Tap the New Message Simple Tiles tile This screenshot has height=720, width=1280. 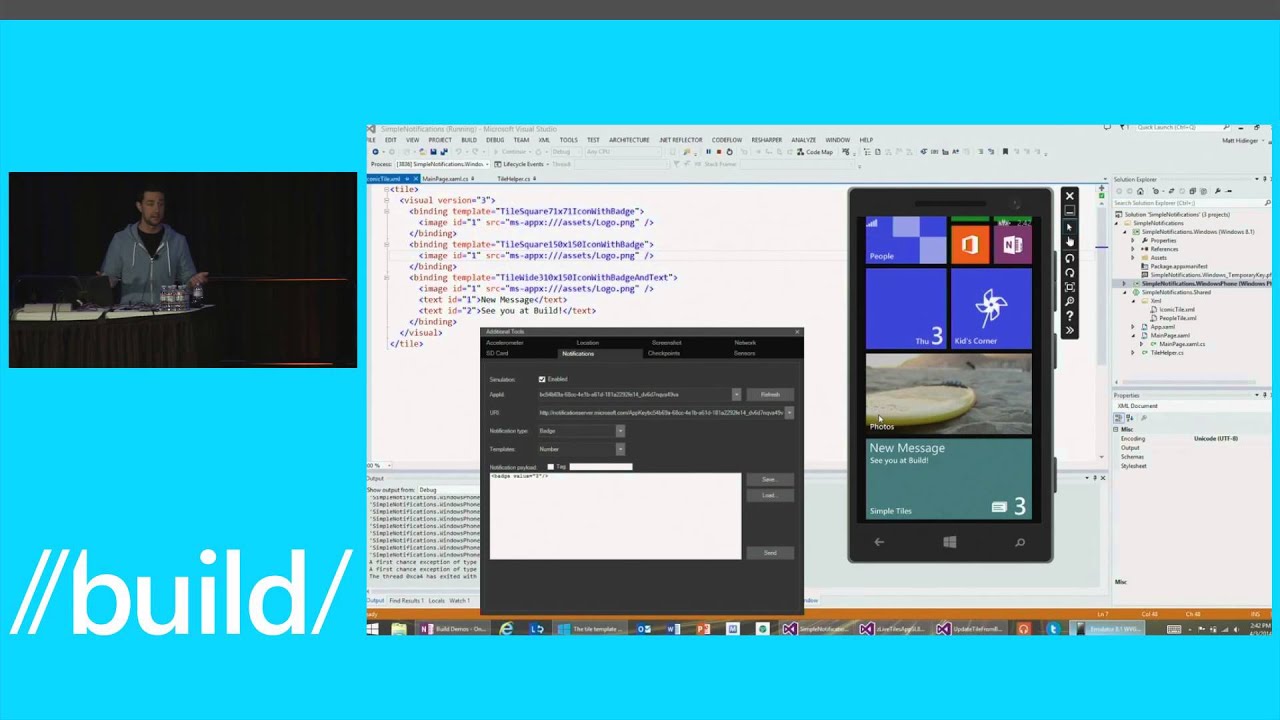pos(948,479)
